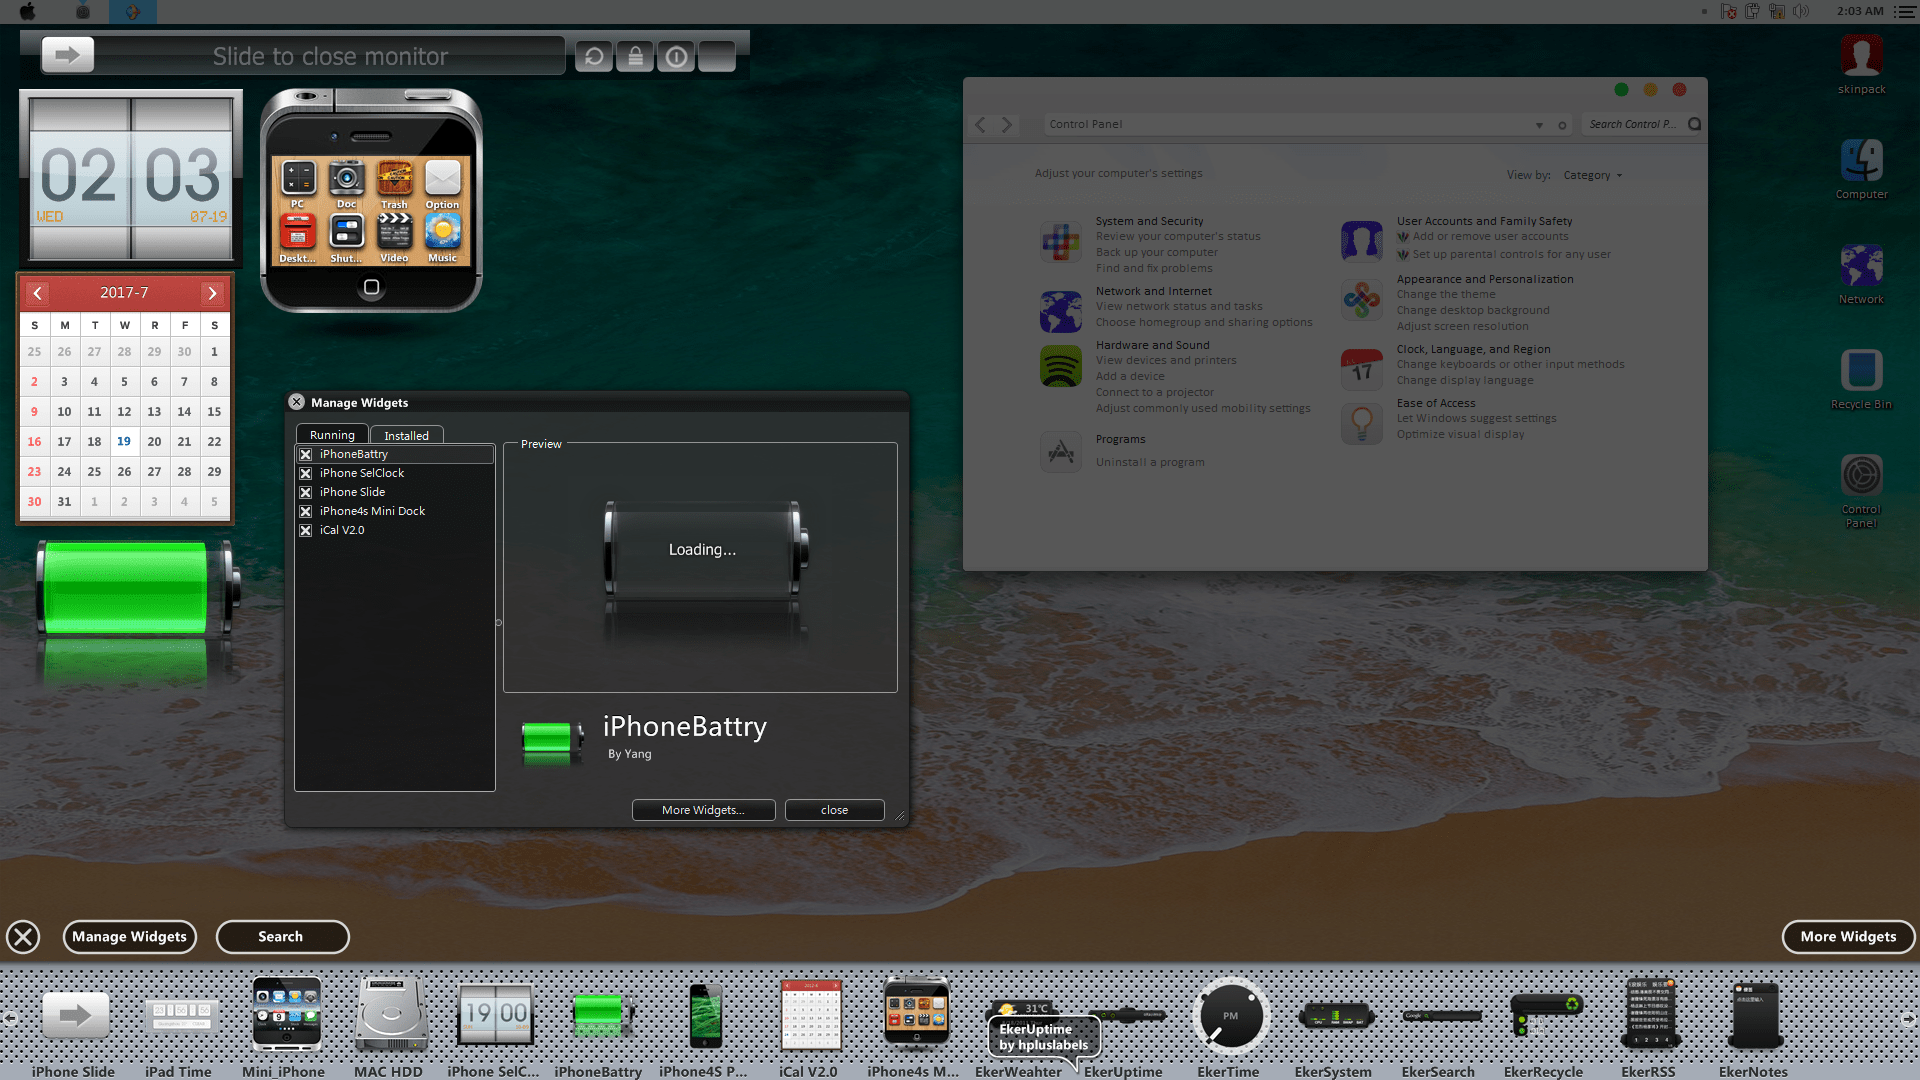Select EkerNotes widget in gallery

point(1755,1014)
